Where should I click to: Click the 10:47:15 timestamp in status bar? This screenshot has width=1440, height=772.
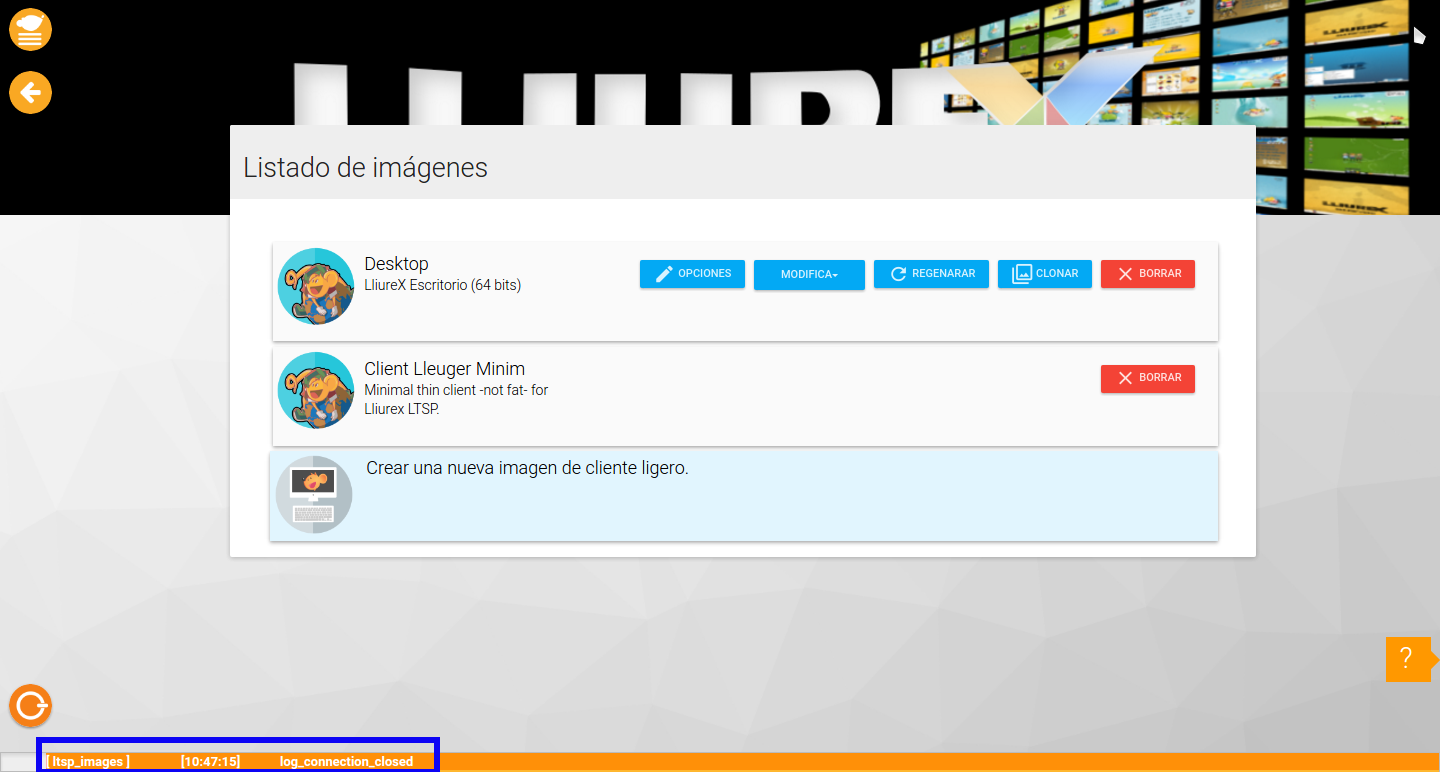pos(210,762)
